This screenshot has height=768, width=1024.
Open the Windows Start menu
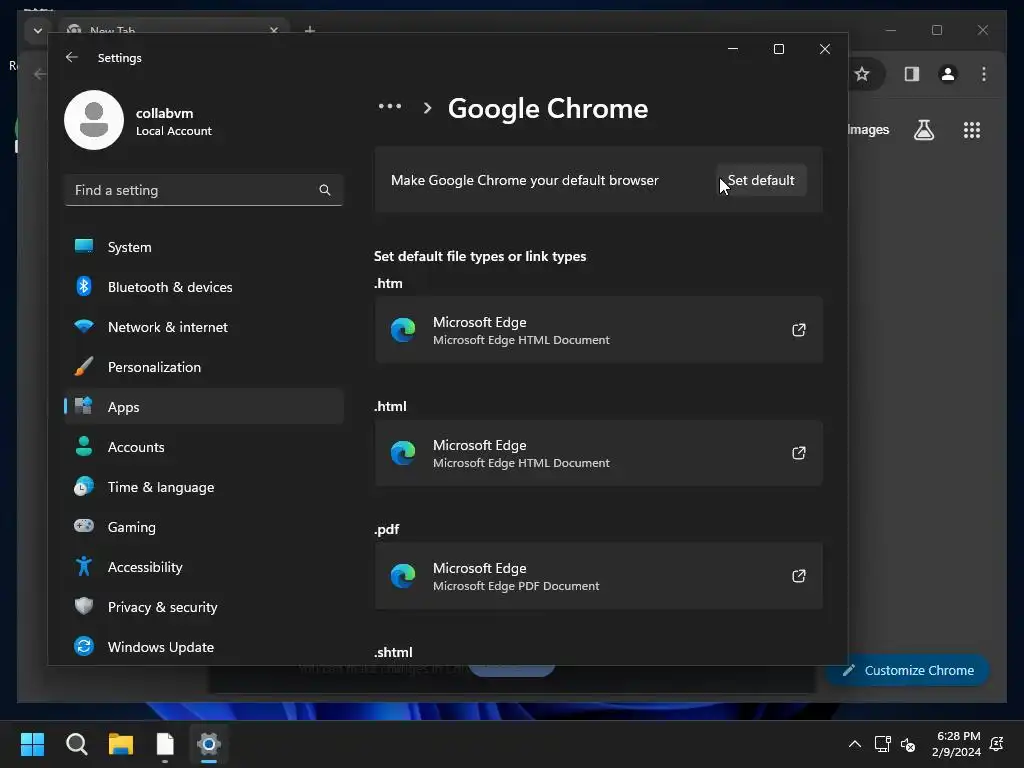click(32, 744)
